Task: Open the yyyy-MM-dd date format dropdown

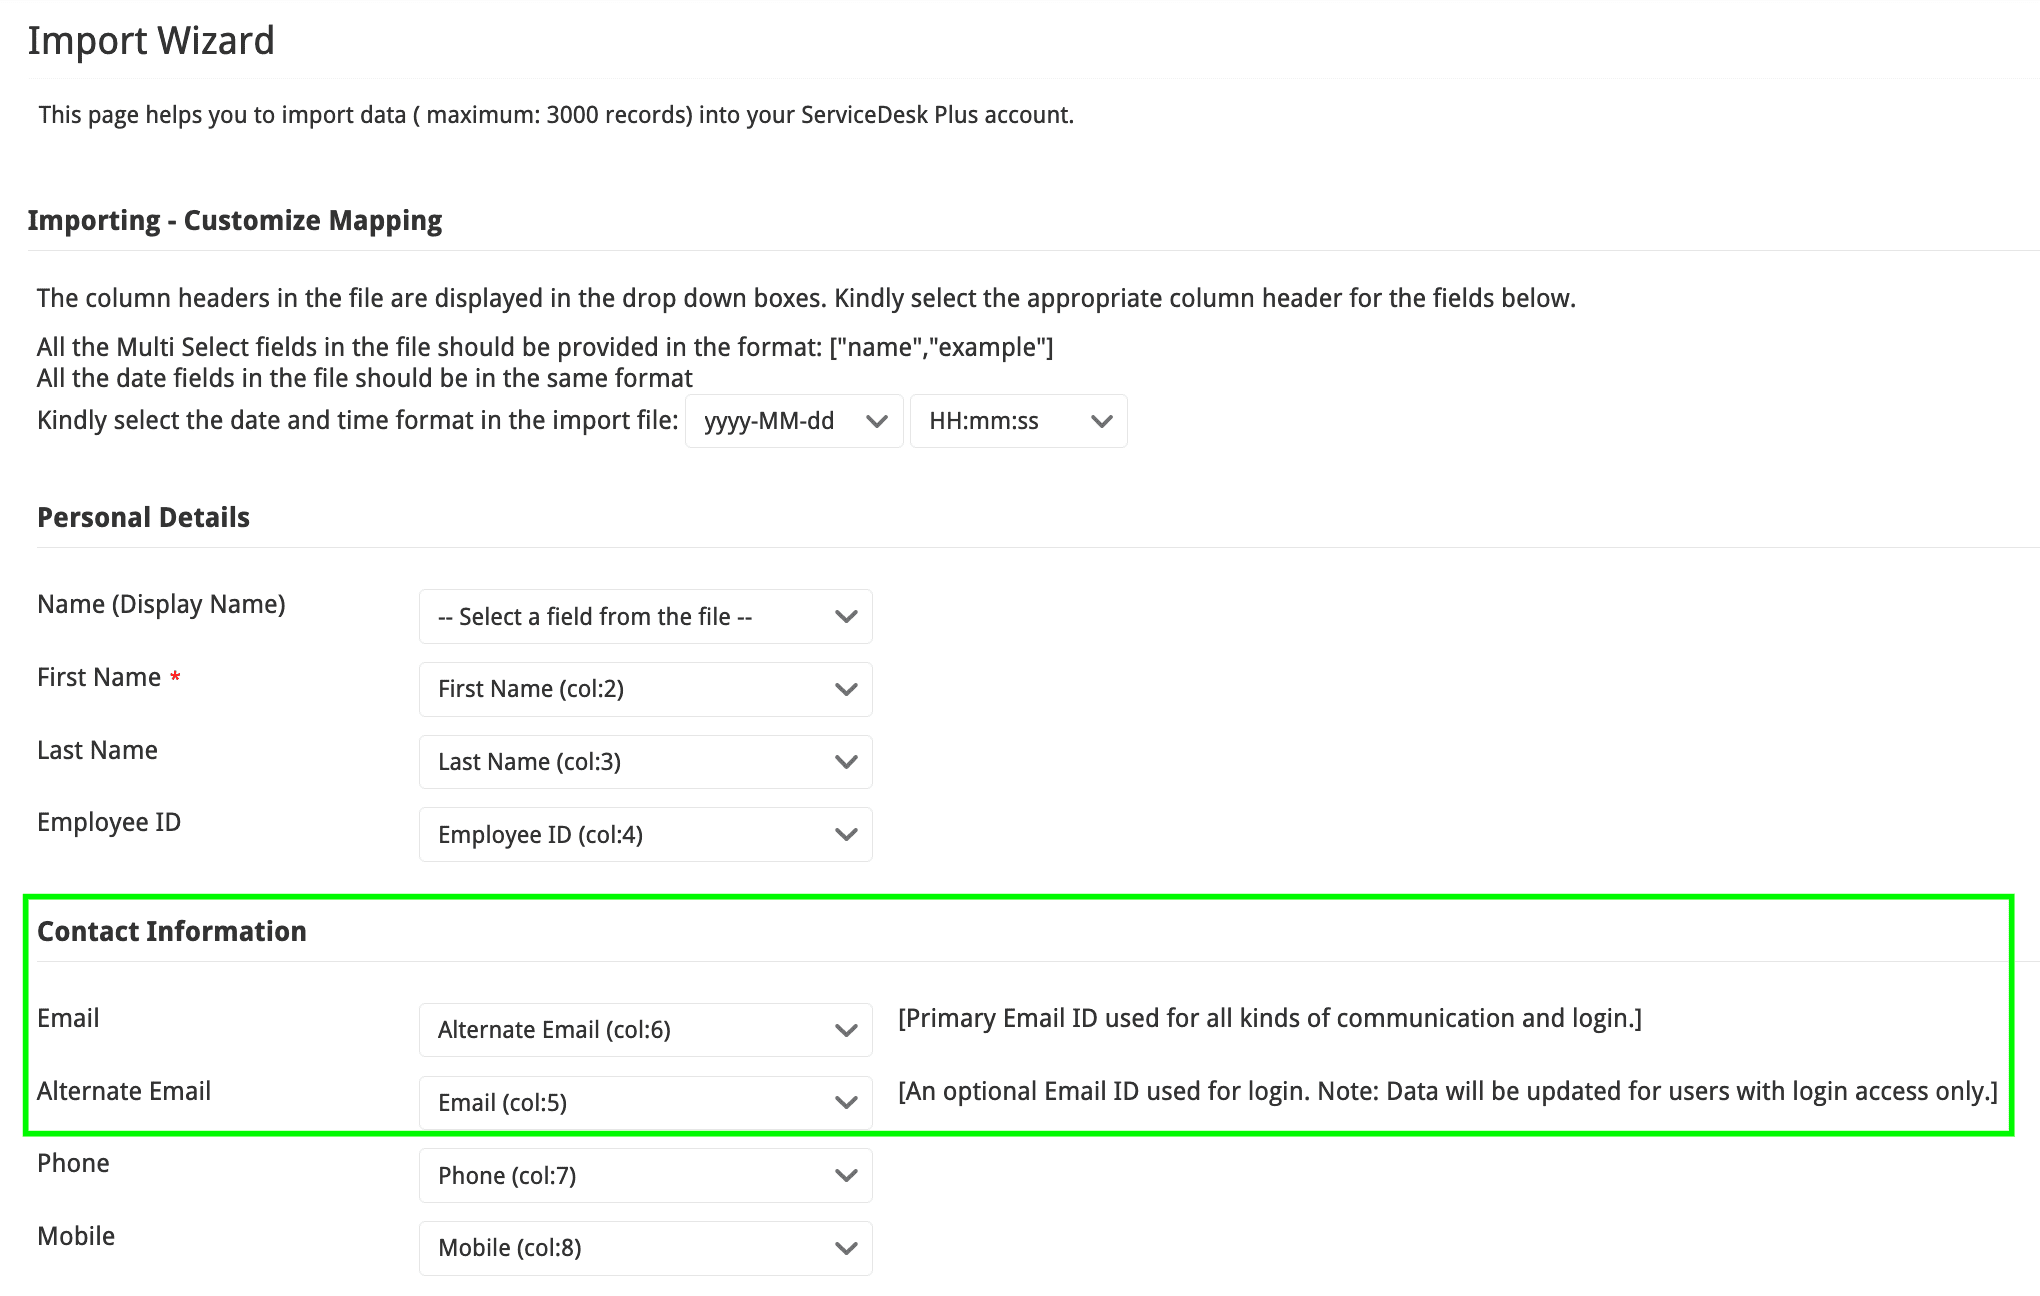Action: pyautogui.click(x=794, y=421)
